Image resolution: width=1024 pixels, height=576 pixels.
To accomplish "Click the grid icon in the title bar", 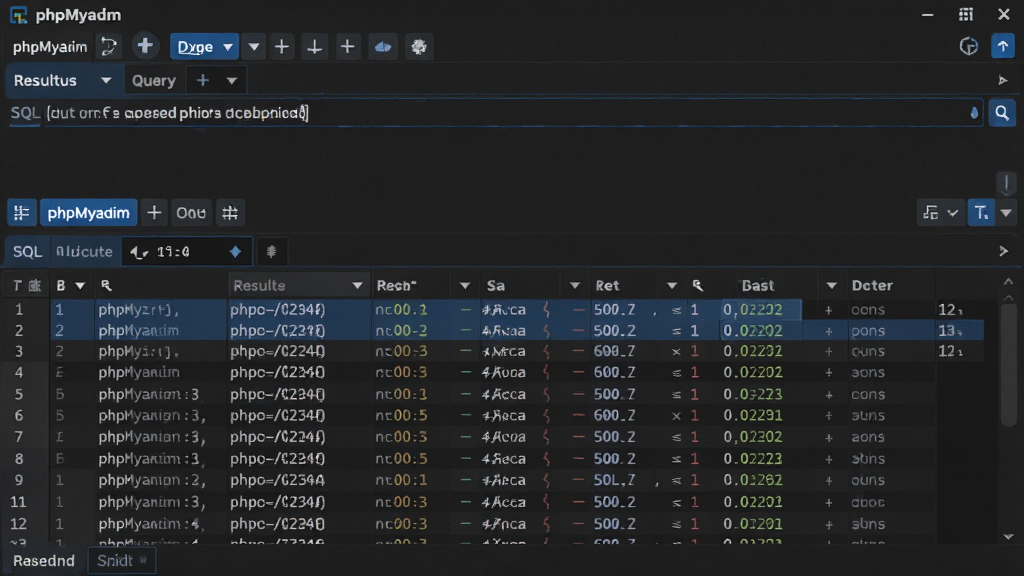I will pyautogui.click(x=966, y=14).
